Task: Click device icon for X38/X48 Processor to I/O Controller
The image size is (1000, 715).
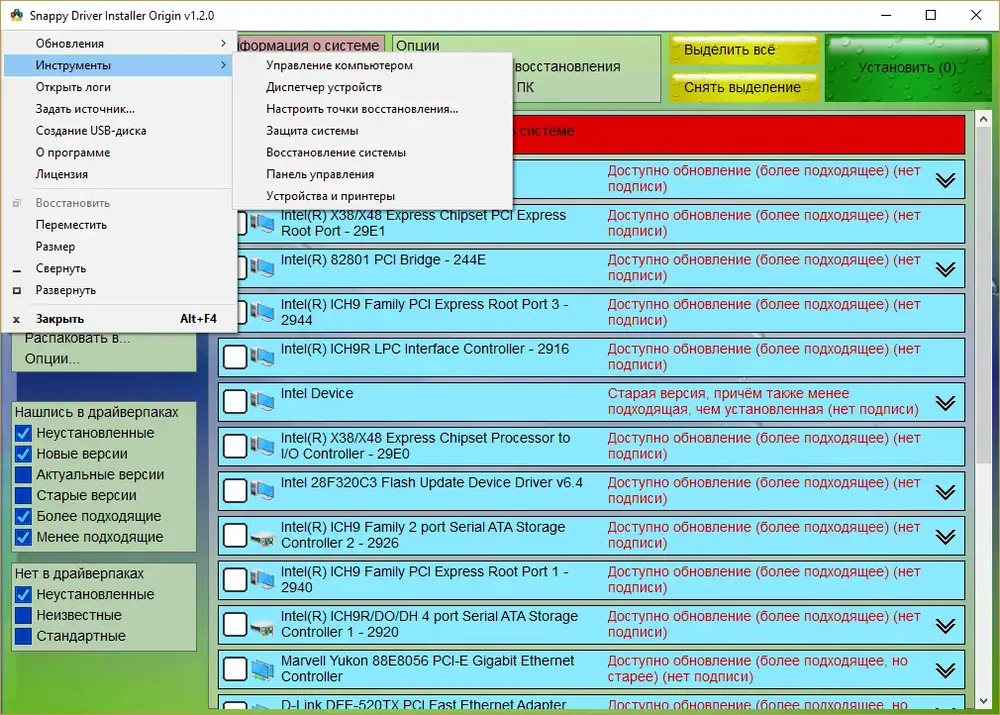Action: click(262, 446)
